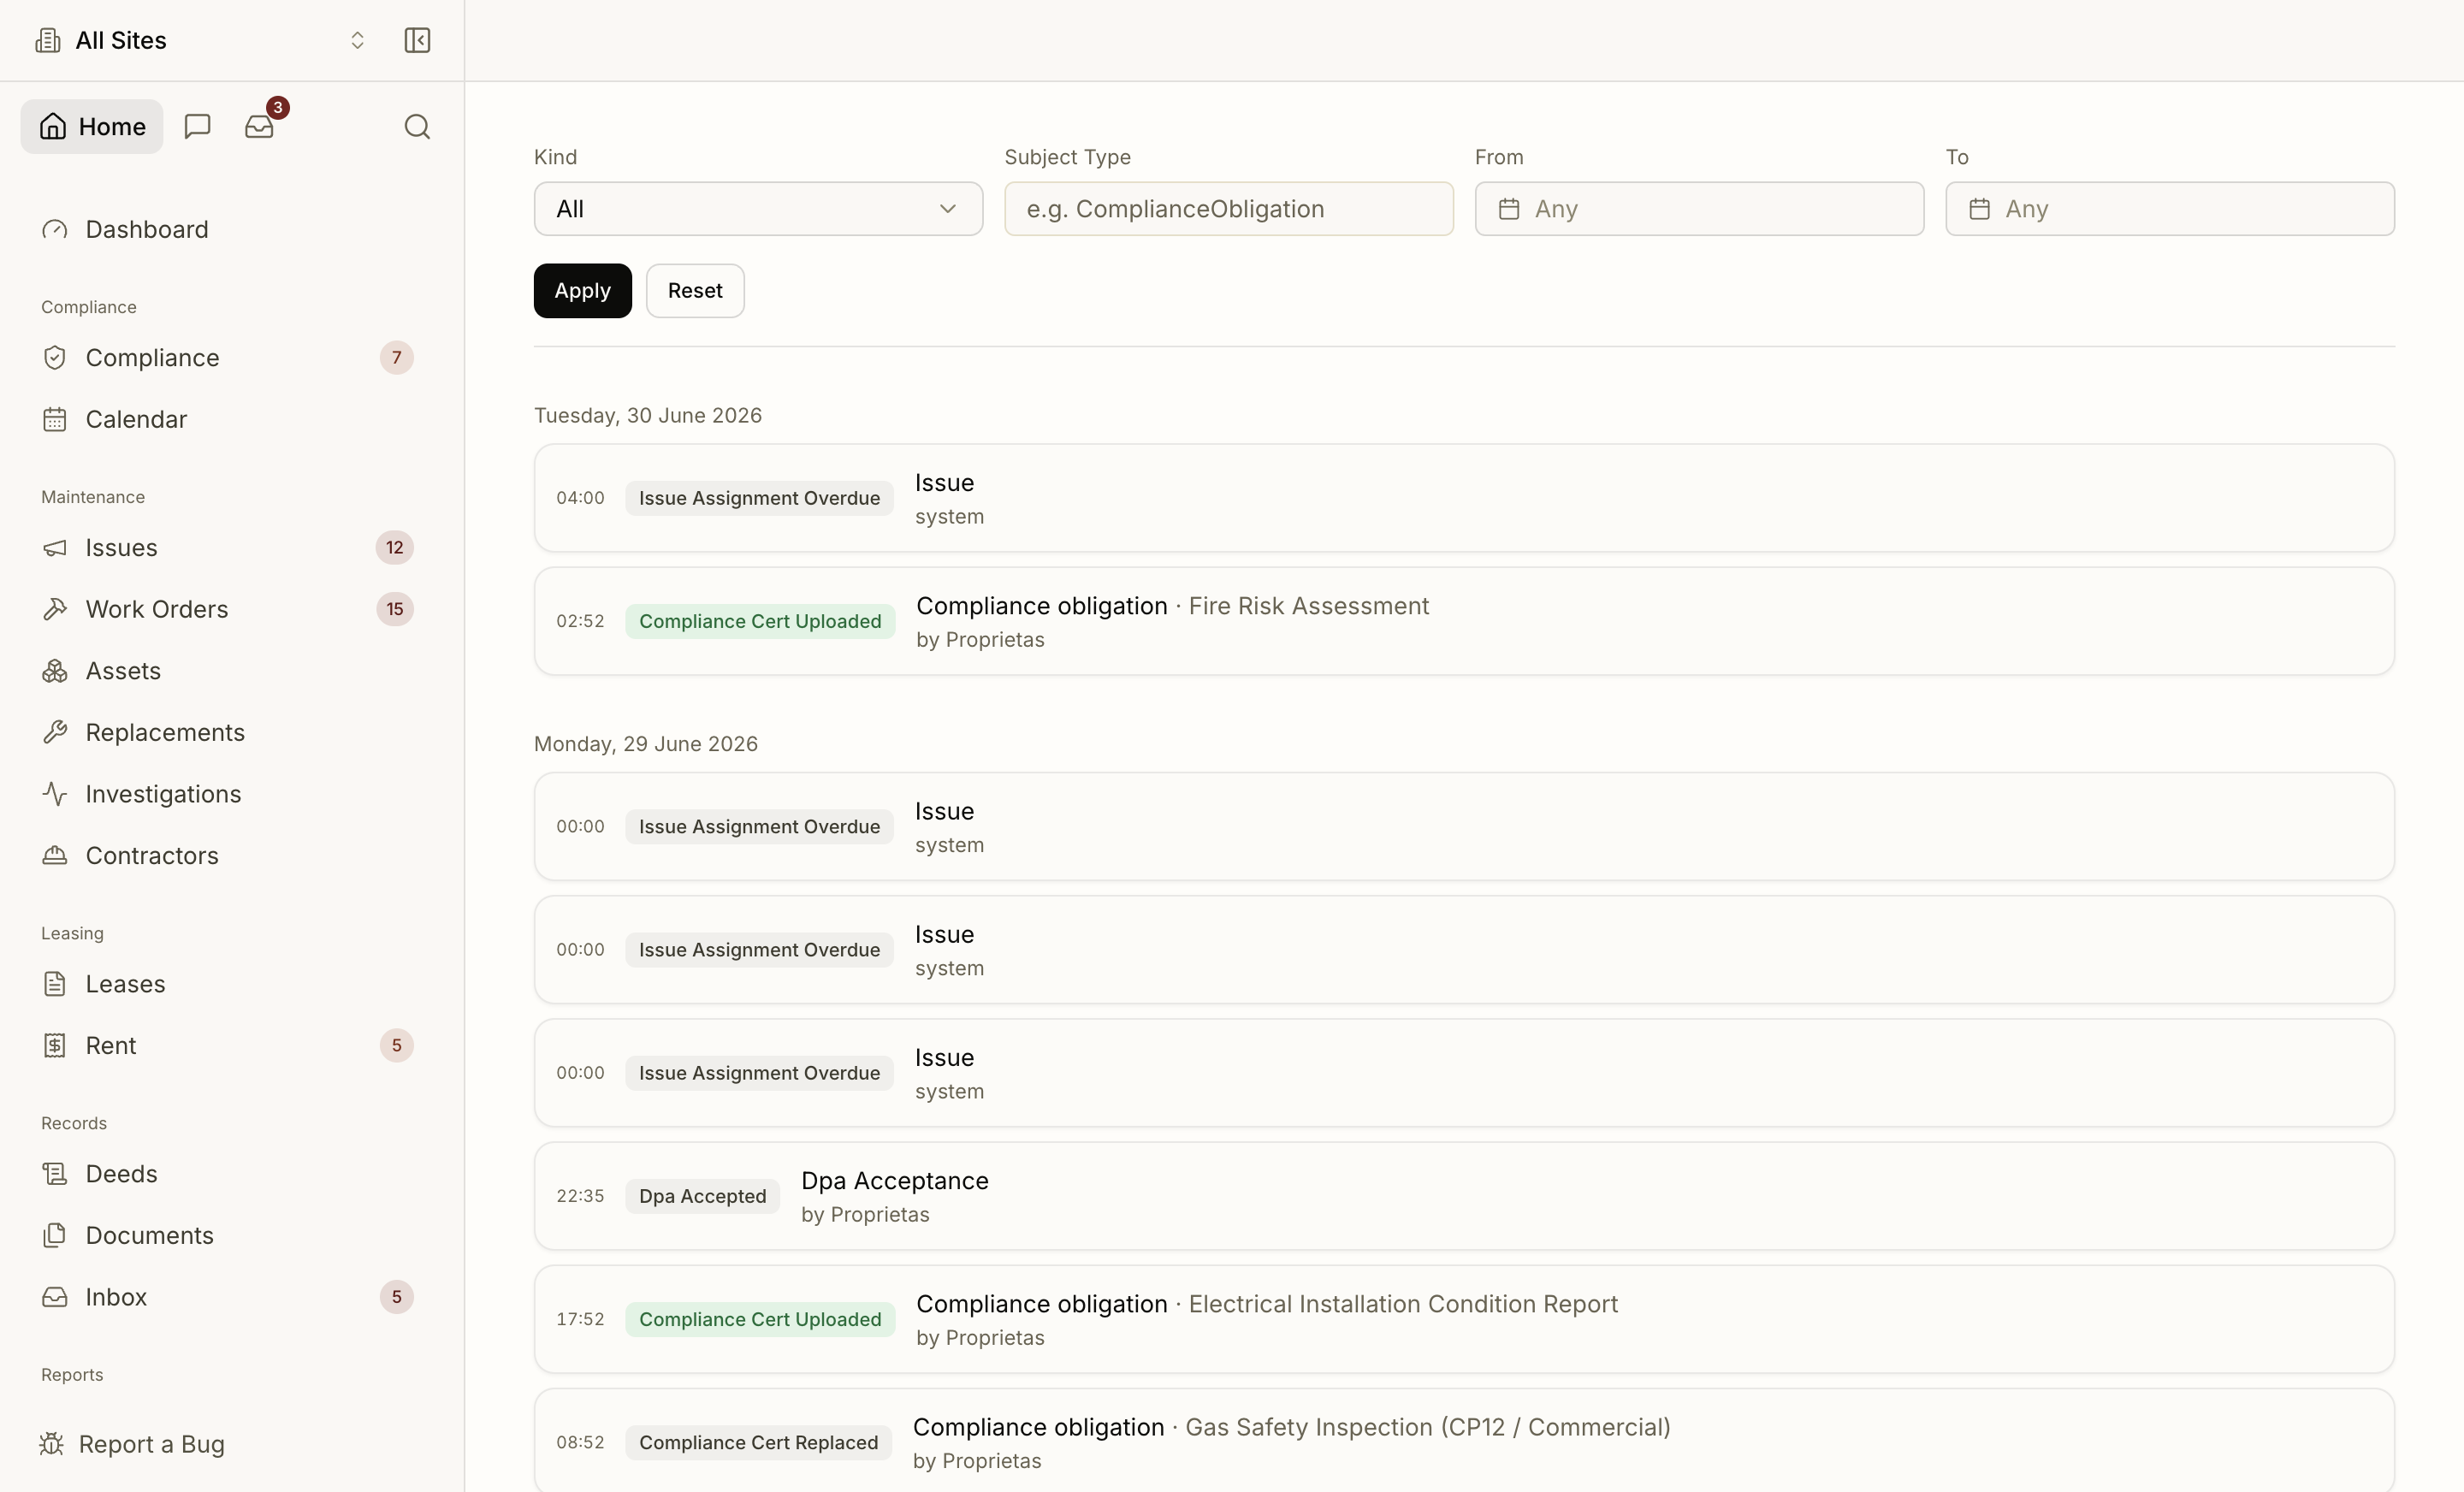Click the Apply button
This screenshot has width=2464, height=1492.
pyautogui.click(x=583, y=291)
